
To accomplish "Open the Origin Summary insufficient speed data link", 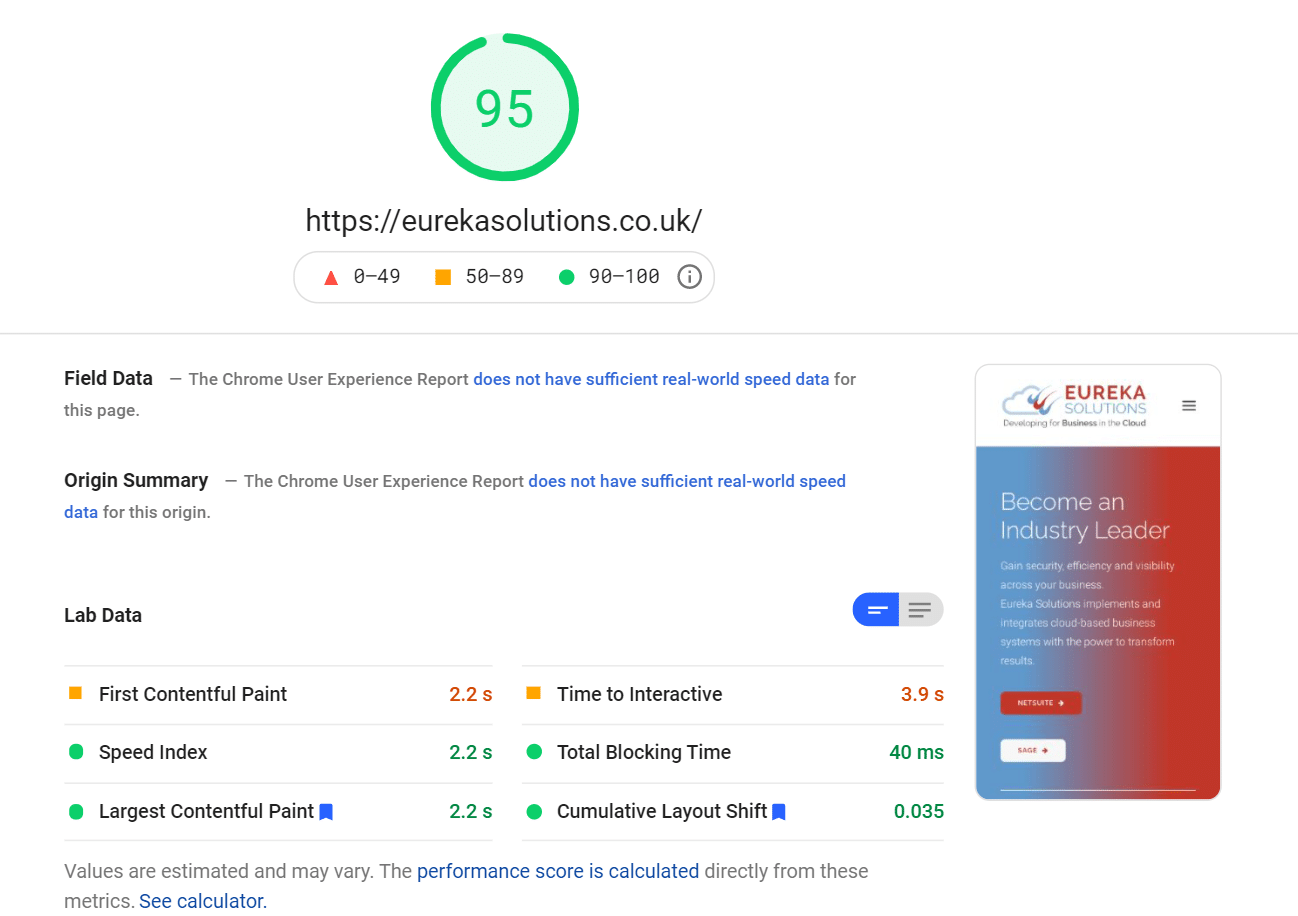I will click(x=686, y=481).
